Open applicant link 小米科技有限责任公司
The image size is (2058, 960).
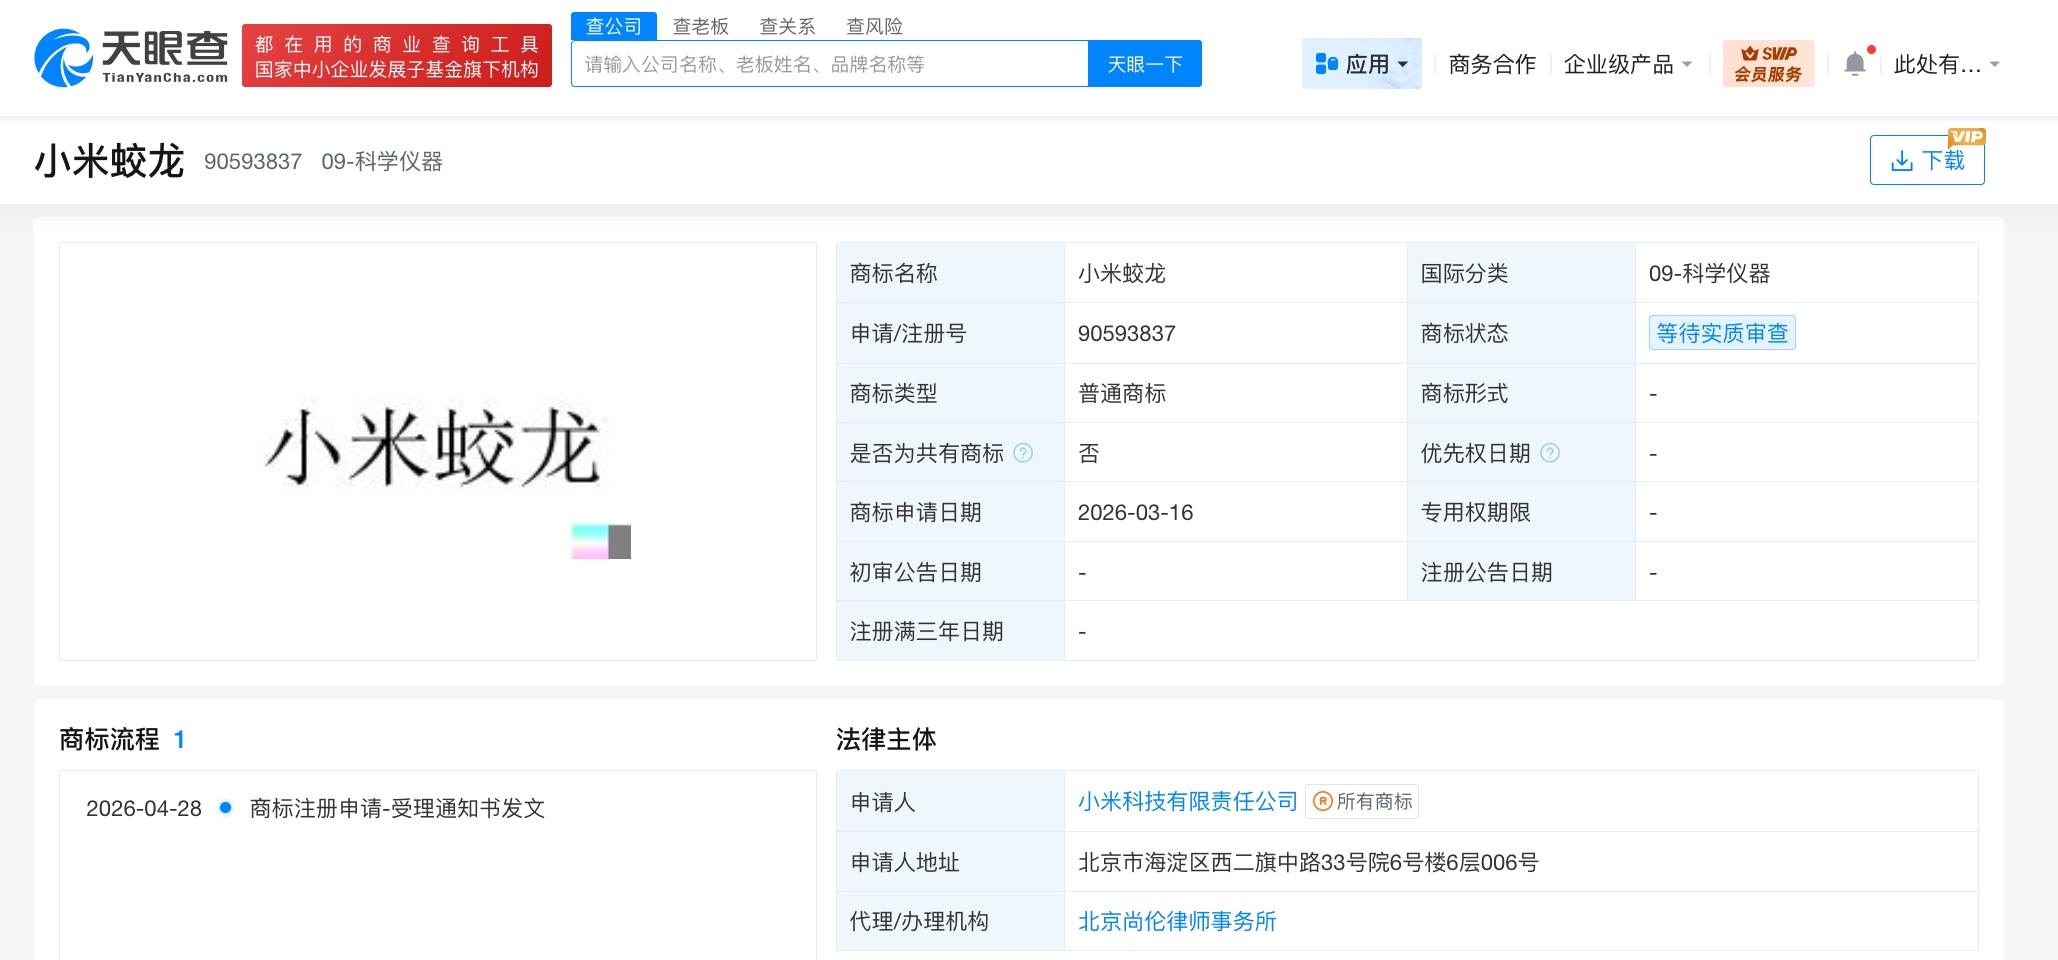(1188, 801)
